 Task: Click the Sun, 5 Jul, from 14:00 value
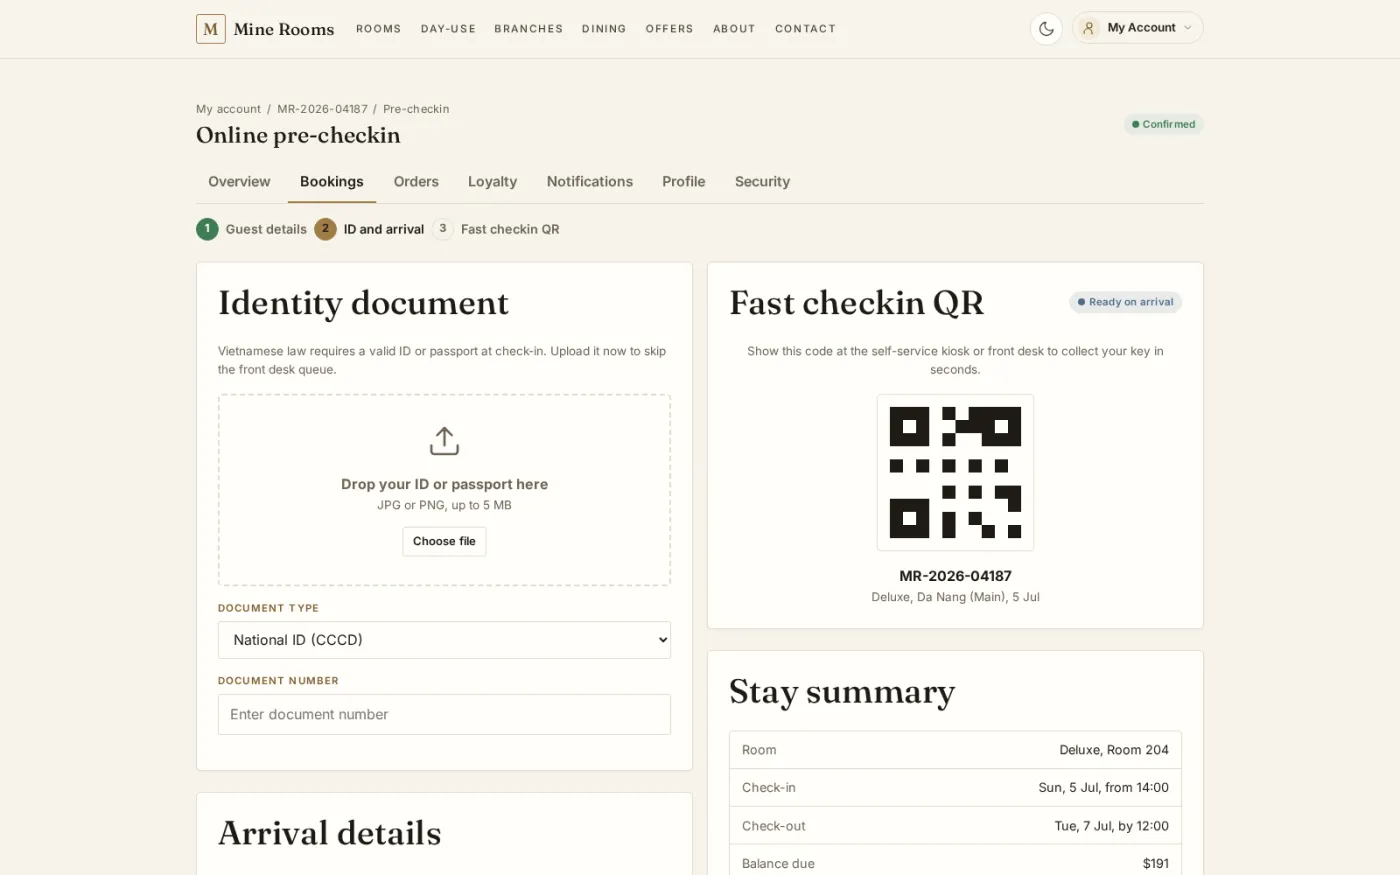tap(1103, 788)
